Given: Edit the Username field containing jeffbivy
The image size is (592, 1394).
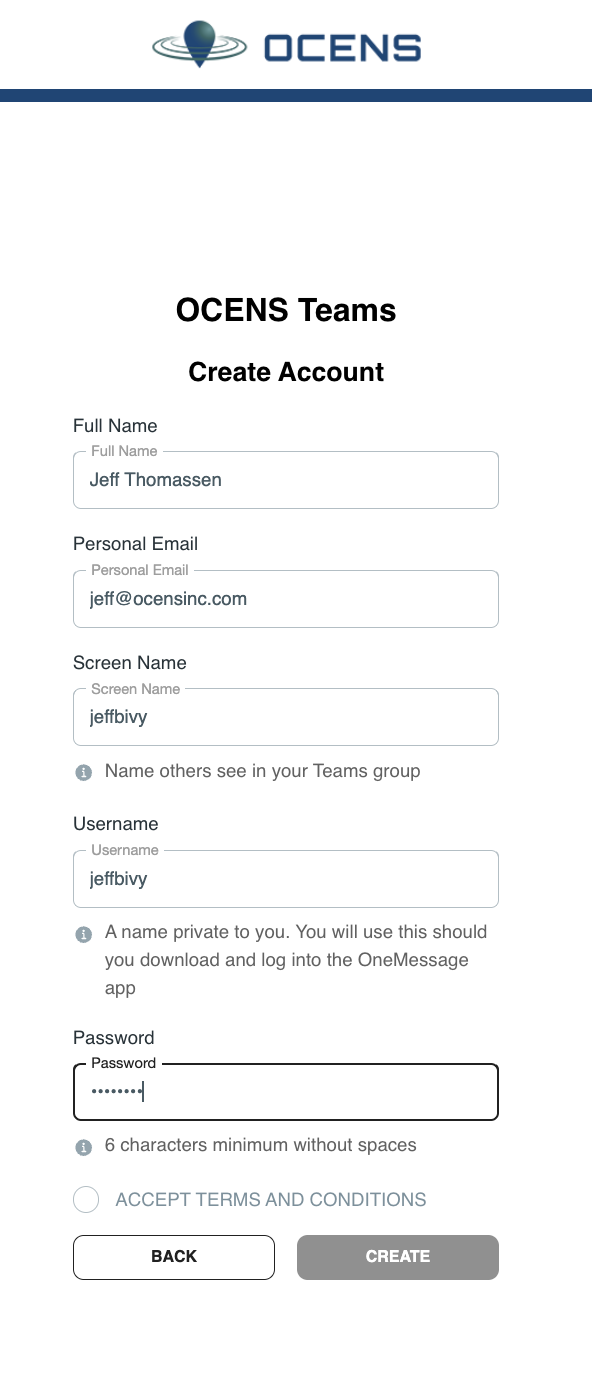Looking at the screenshot, I should pos(286,879).
